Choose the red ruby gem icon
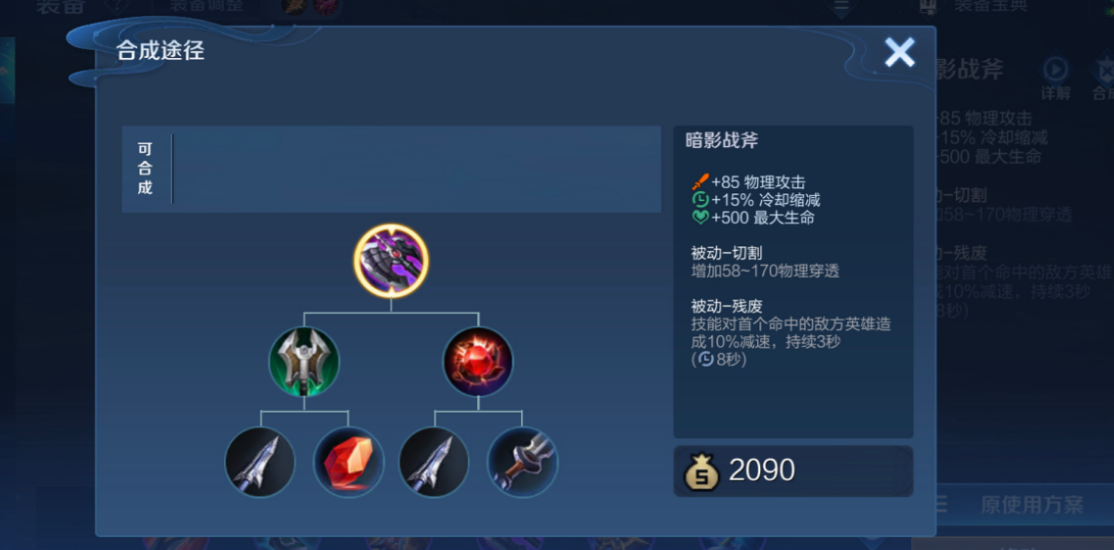1114x550 pixels. 348,462
